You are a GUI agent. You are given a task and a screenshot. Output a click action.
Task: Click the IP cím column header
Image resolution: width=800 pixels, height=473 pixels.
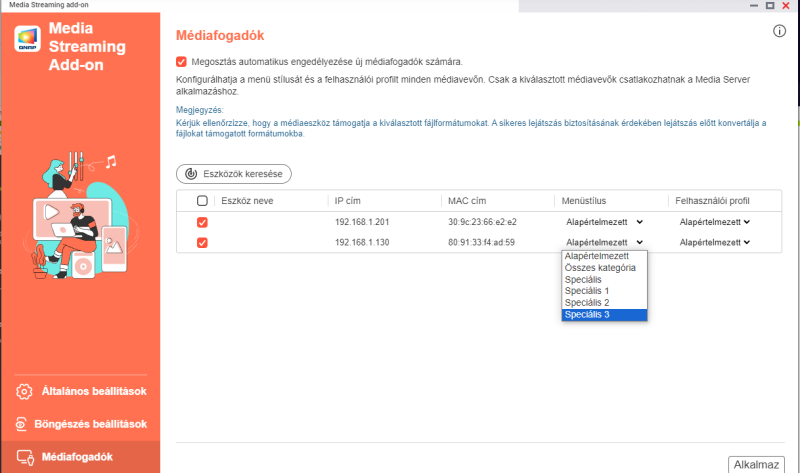pos(347,201)
